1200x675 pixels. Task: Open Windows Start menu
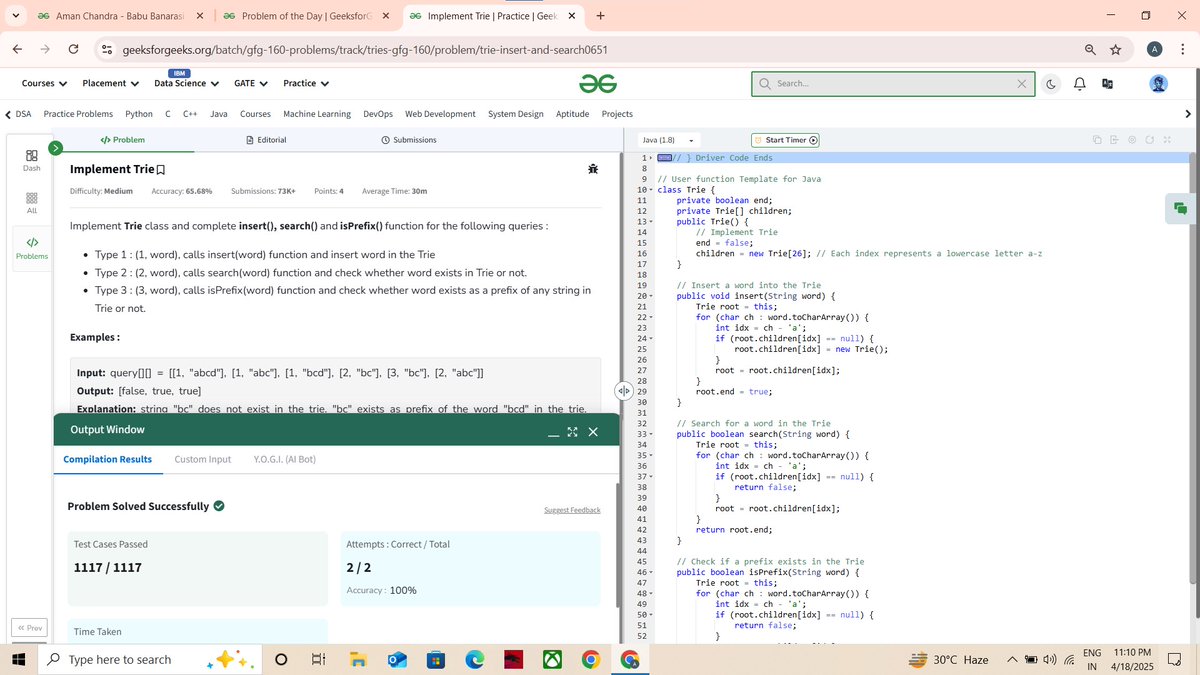coord(18,659)
